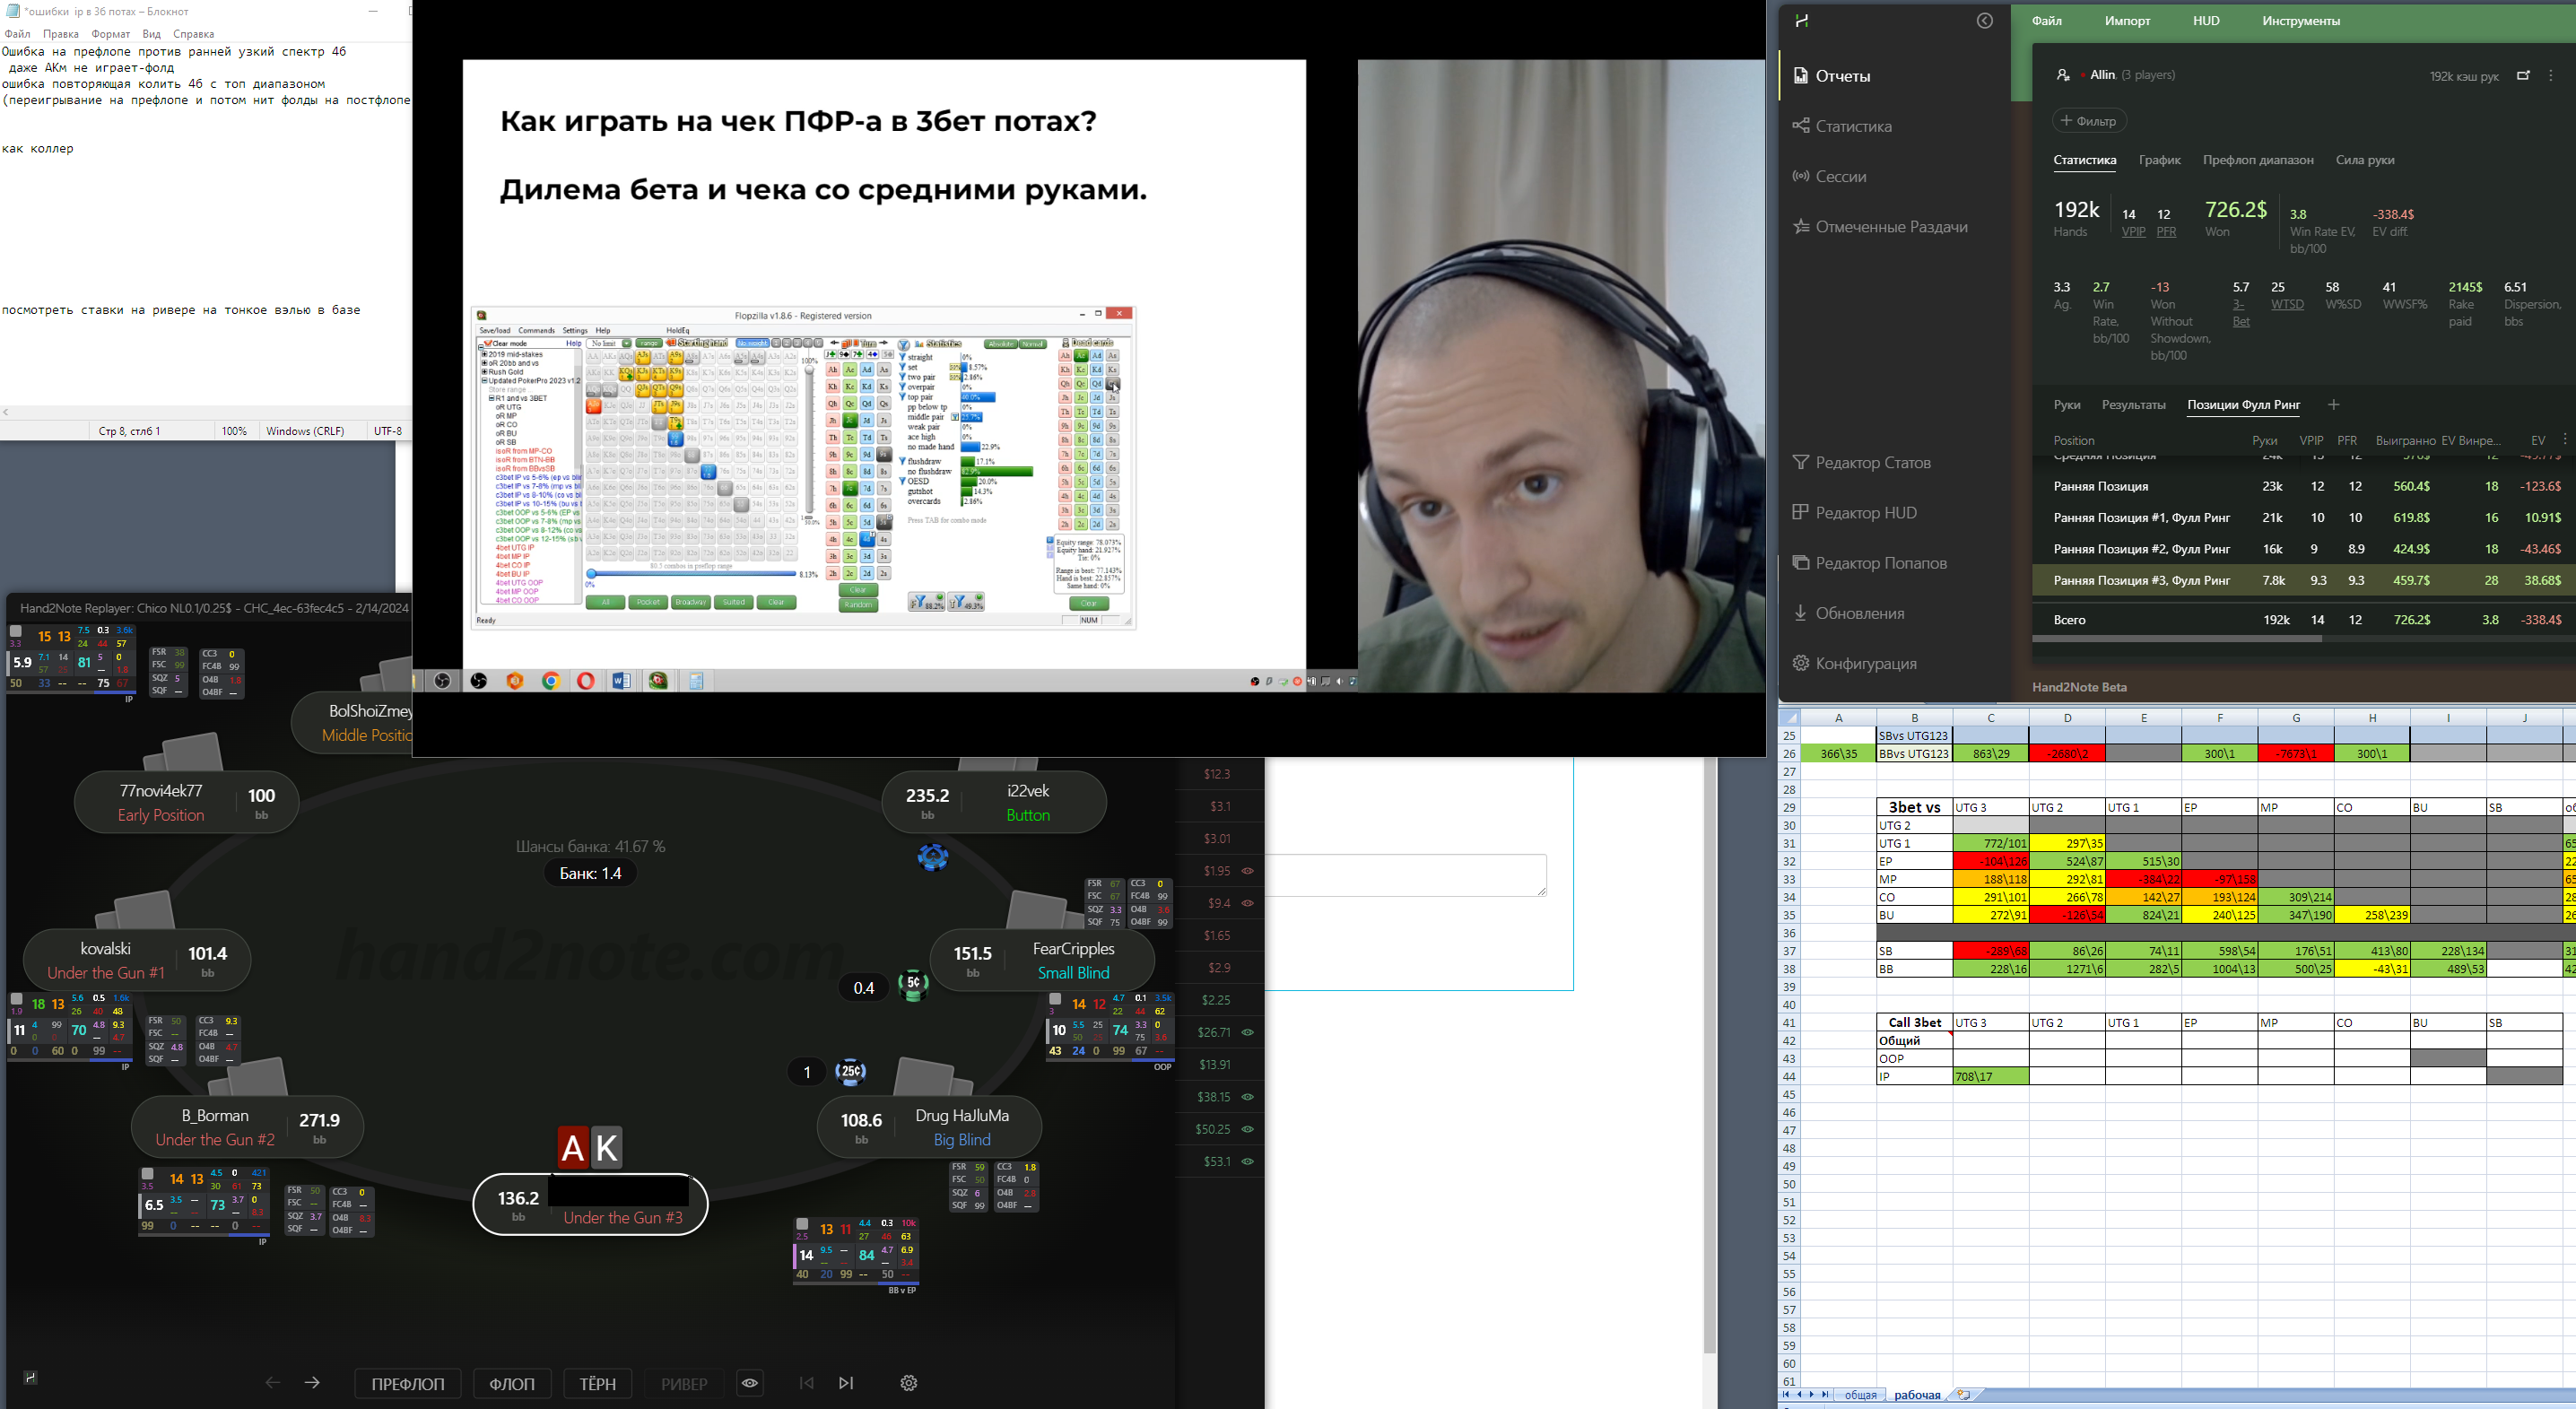Jump to ПРЕФЛОП street in replayer

point(408,1383)
